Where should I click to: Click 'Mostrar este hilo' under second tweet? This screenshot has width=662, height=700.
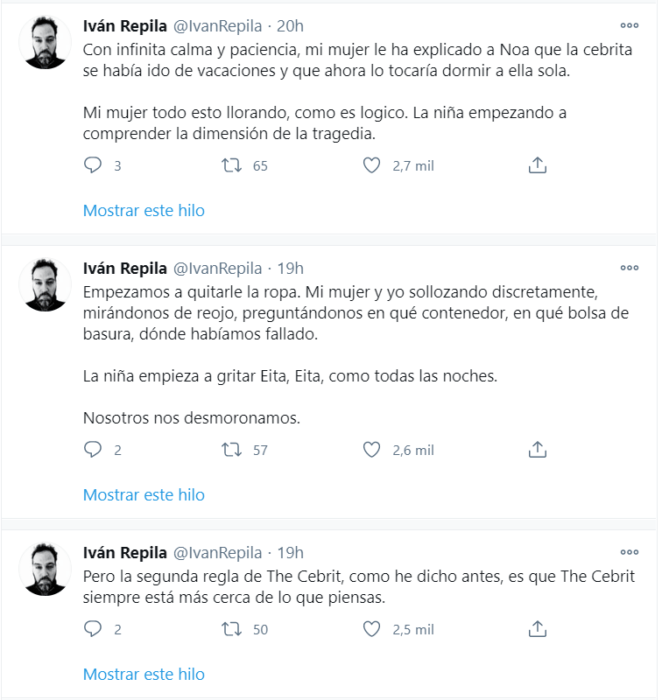[x=144, y=495]
